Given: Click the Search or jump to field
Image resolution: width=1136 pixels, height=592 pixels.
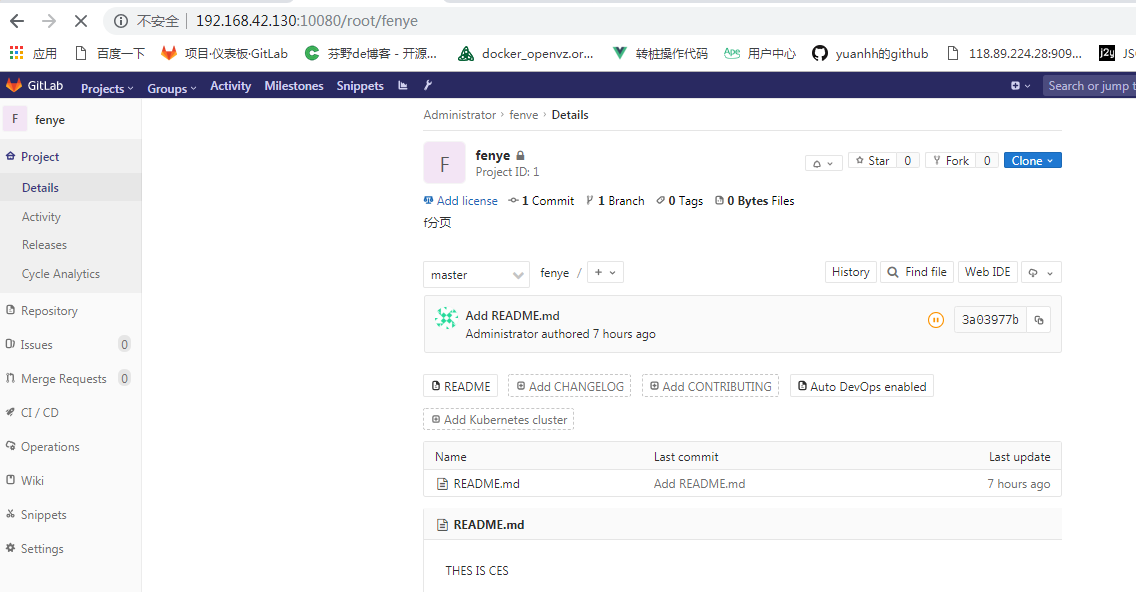Looking at the screenshot, I should click(x=1089, y=86).
